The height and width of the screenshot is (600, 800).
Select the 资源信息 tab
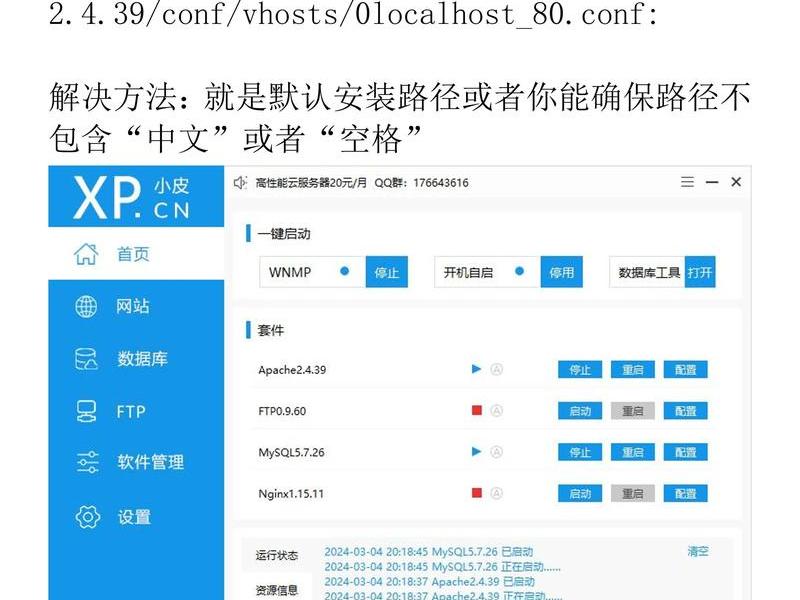[277, 590]
